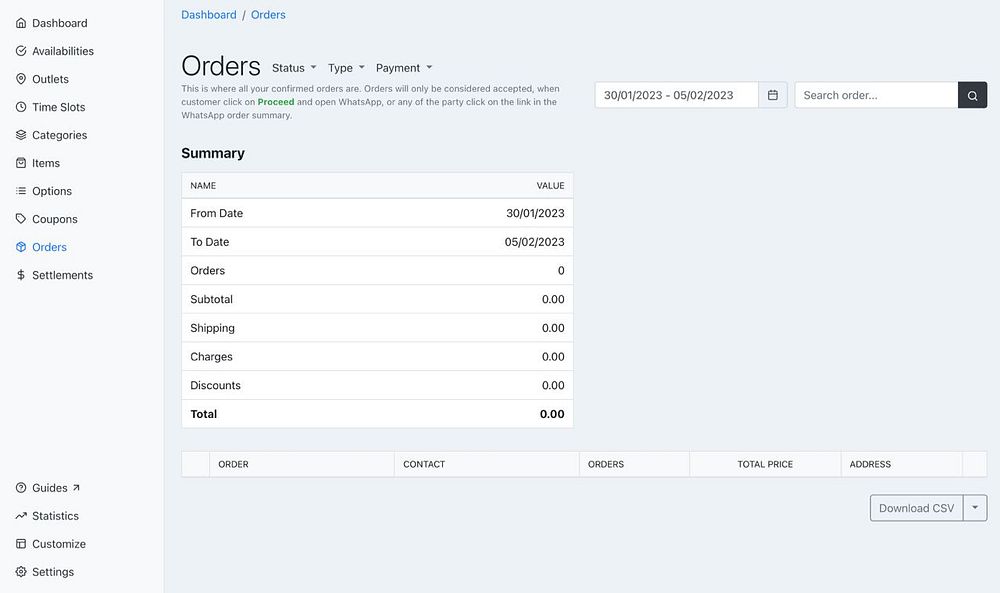
Task: Select Options in the sidebar menu
Action: [43, 191]
